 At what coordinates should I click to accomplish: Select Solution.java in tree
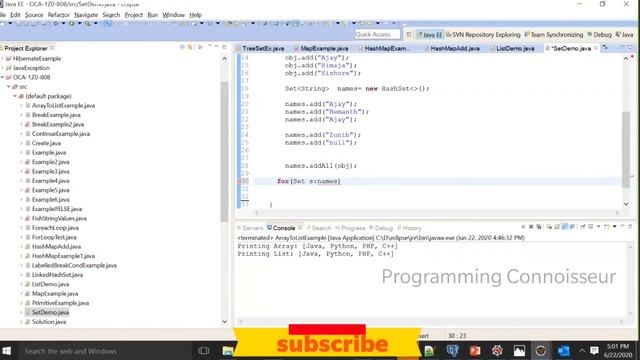pos(49,322)
